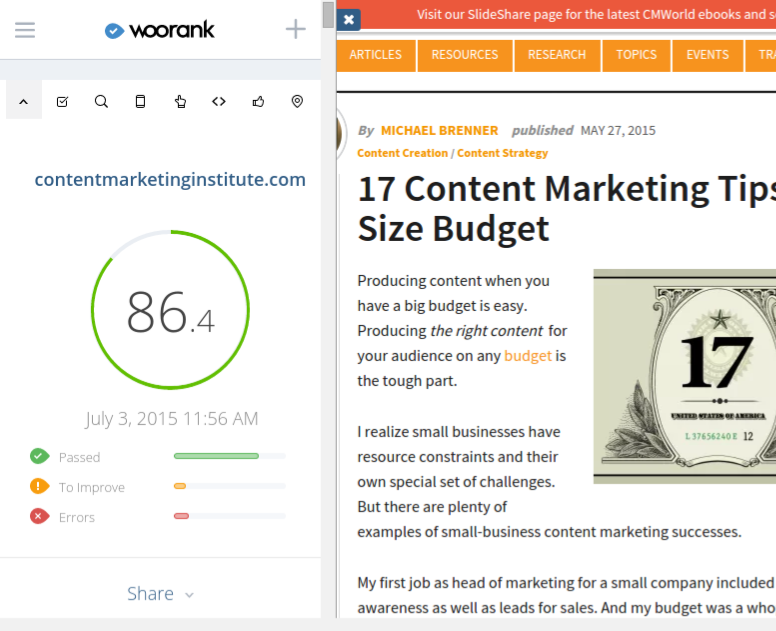Viewport: 776px width, 631px height.
Task: Open the RESOURCES nav tab
Action: coord(465,55)
